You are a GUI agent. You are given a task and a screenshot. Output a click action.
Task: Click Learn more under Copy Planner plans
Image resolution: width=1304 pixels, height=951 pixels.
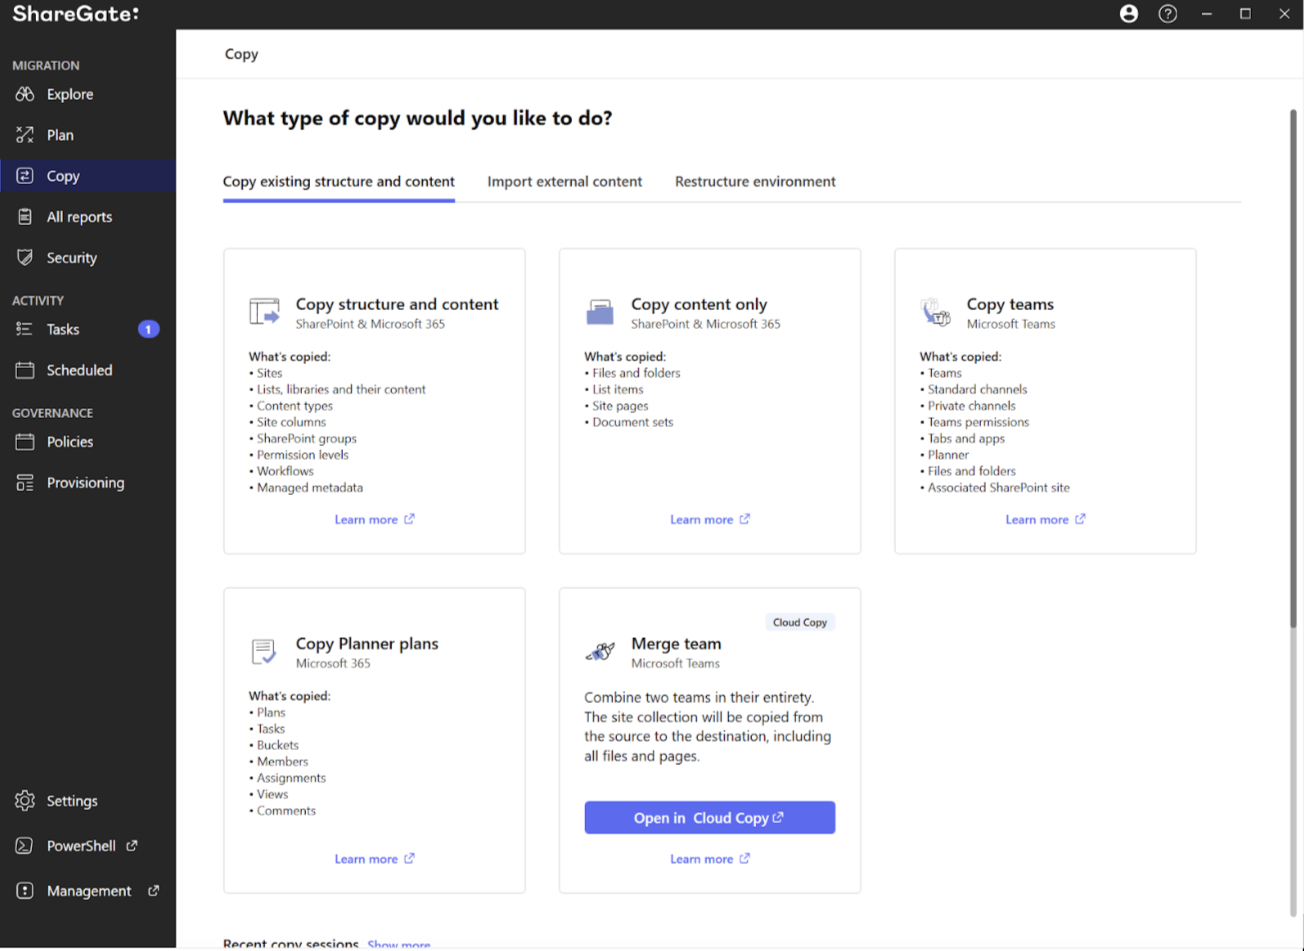[374, 859]
